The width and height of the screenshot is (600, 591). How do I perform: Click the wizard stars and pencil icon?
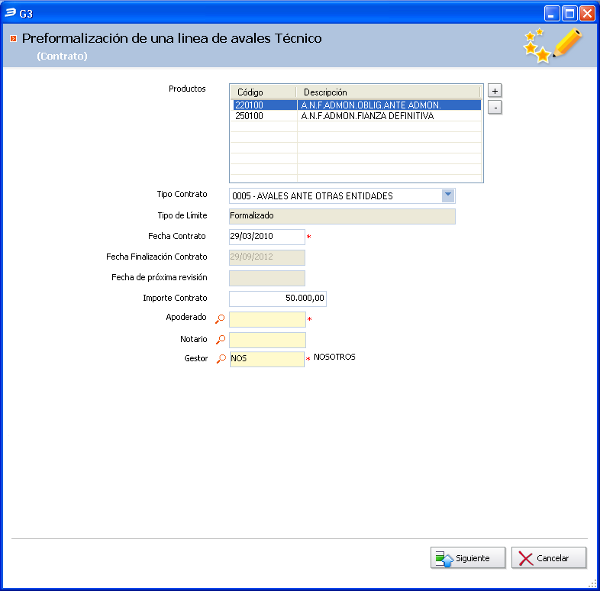click(x=553, y=46)
